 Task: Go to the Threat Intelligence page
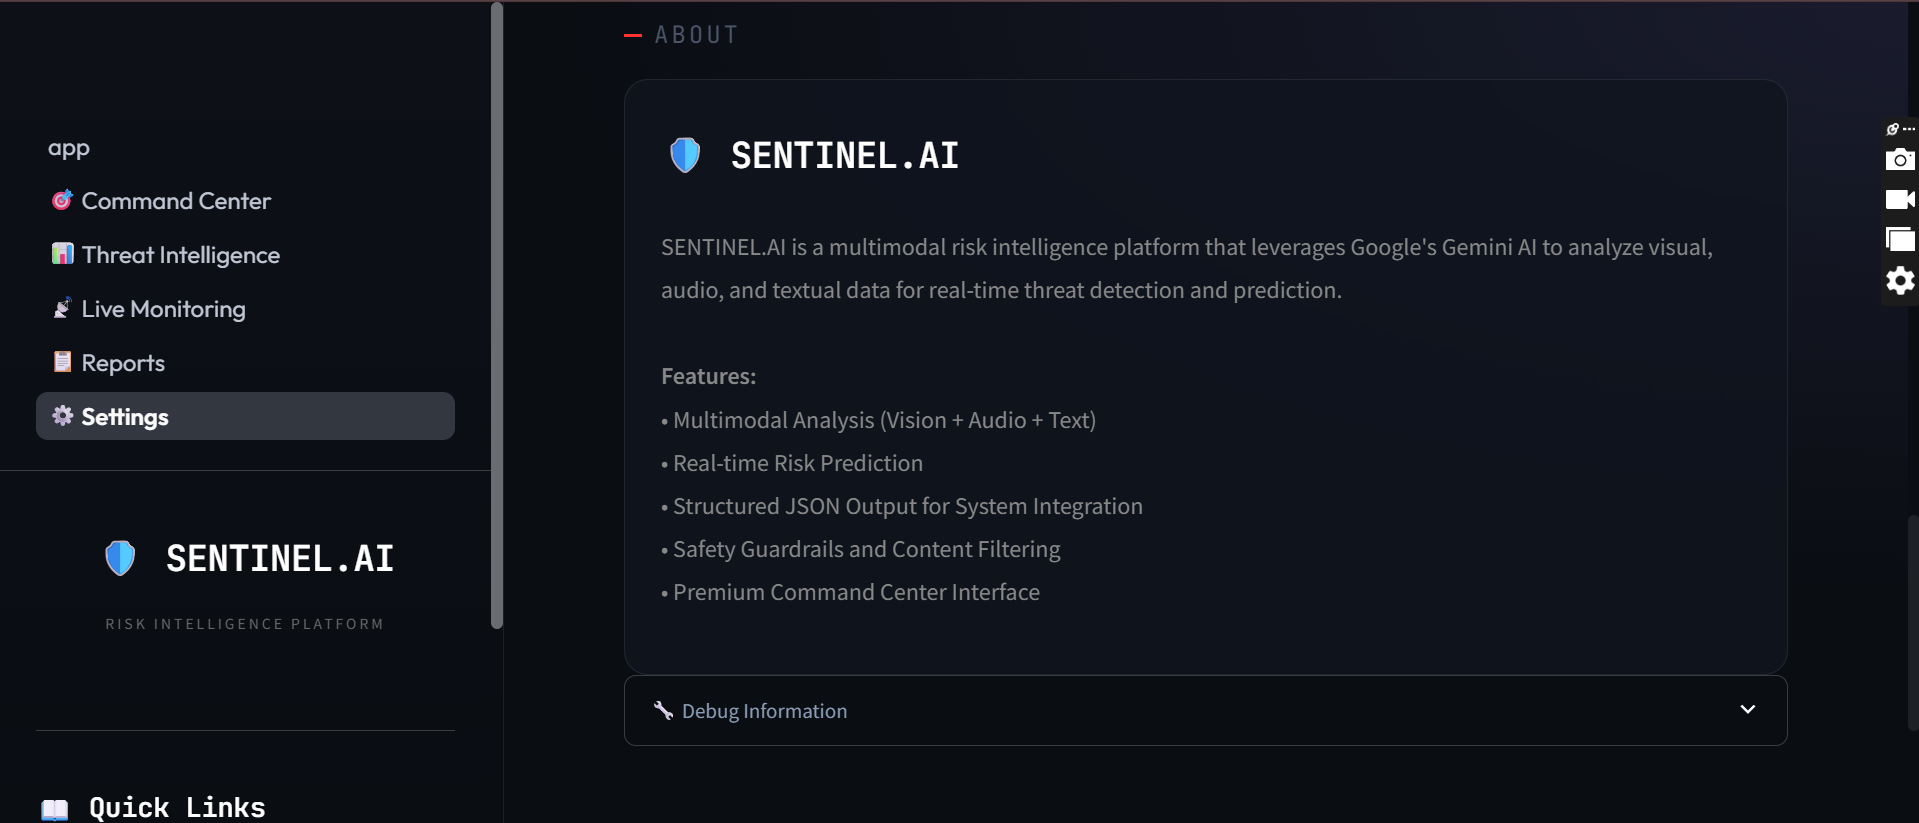[181, 255]
